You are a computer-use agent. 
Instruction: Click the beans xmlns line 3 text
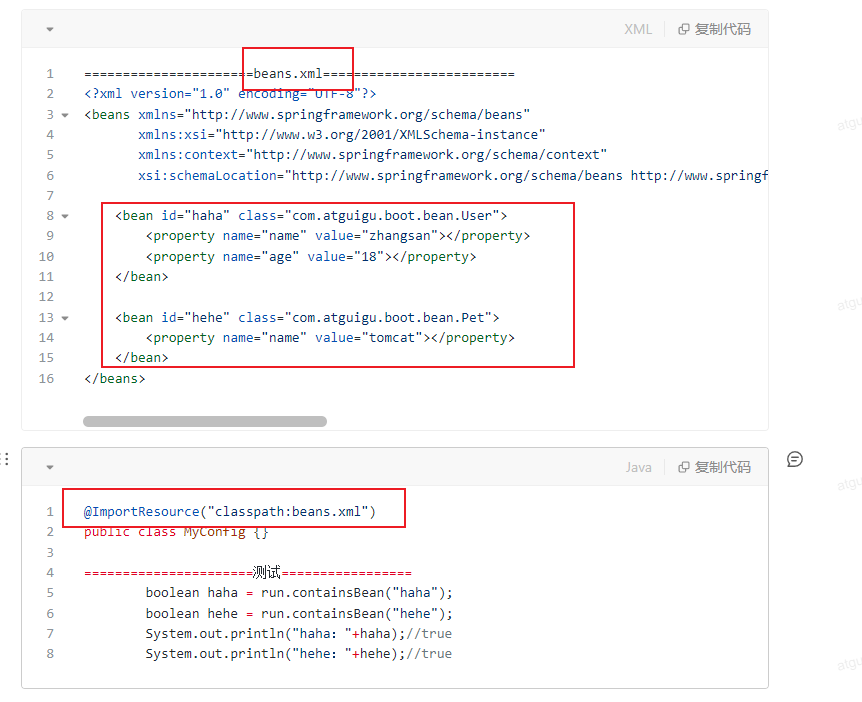point(307,115)
